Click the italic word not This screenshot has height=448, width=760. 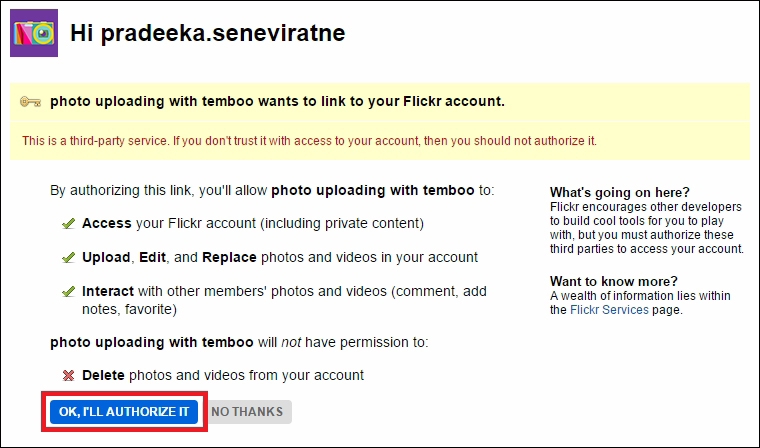tap(291, 342)
